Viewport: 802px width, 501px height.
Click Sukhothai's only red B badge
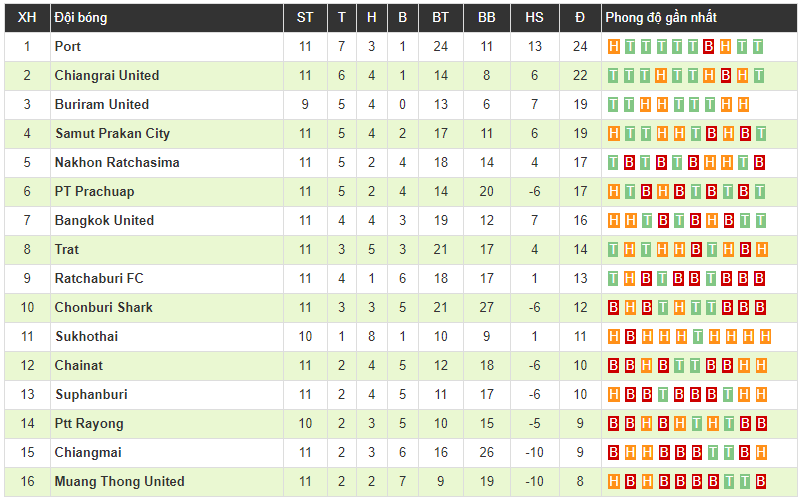pyautogui.click(x=630, y=336)
